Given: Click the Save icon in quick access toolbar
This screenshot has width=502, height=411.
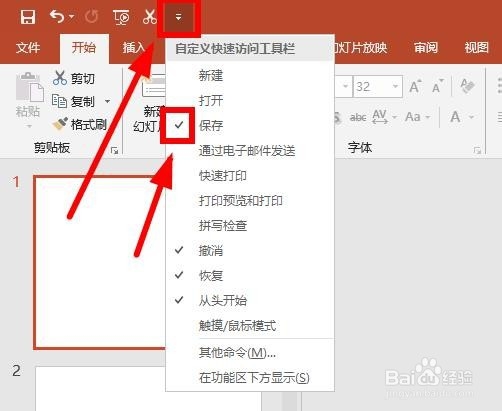Looking at the screenshot, I should (28, 17).
